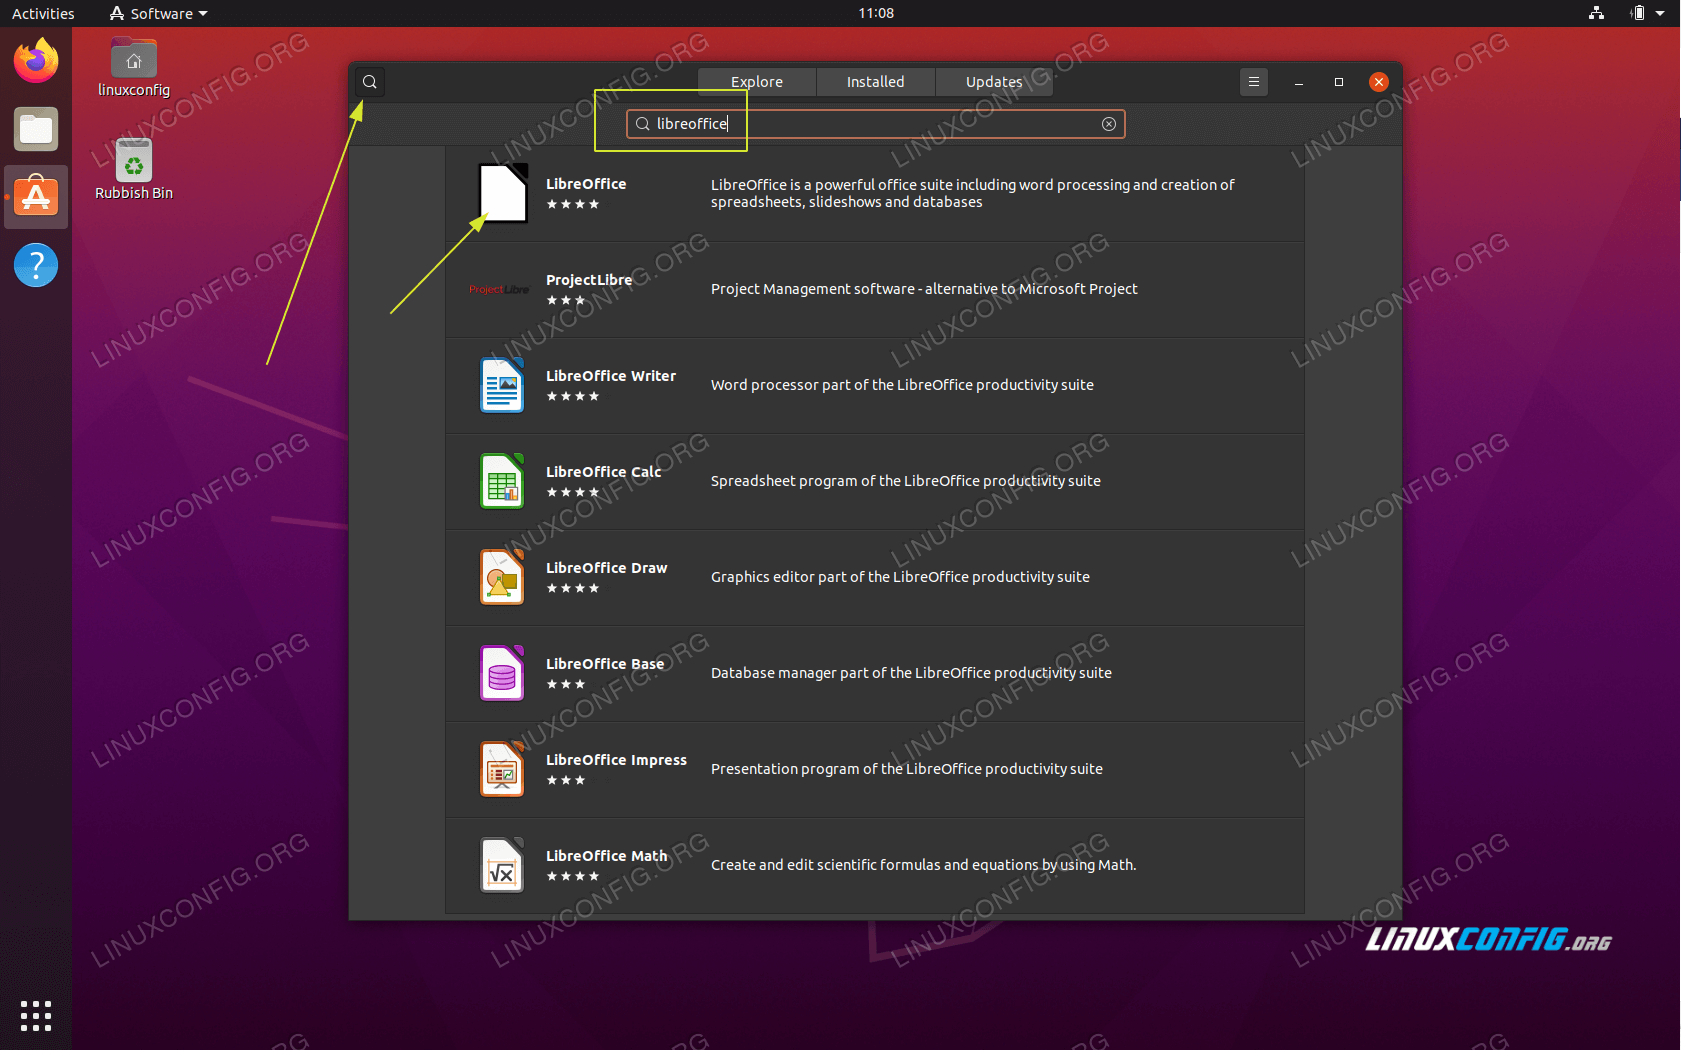1681x1050 pixels.
Task: Show Applications grid in dock
Action: [x=36, y=1016]
